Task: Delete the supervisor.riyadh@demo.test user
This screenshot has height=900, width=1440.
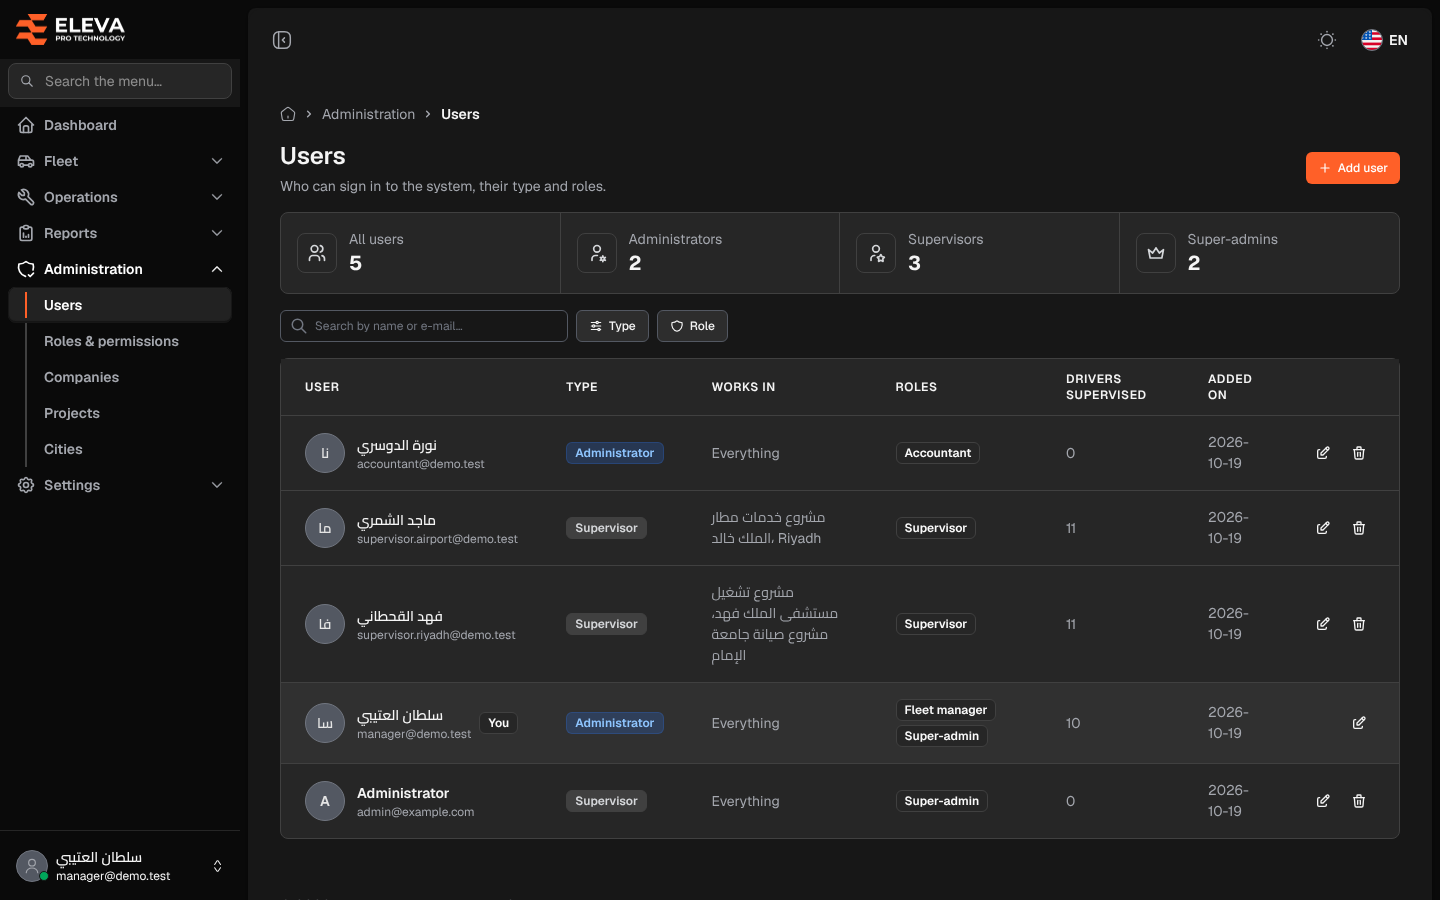Action: pos(1359,624)
